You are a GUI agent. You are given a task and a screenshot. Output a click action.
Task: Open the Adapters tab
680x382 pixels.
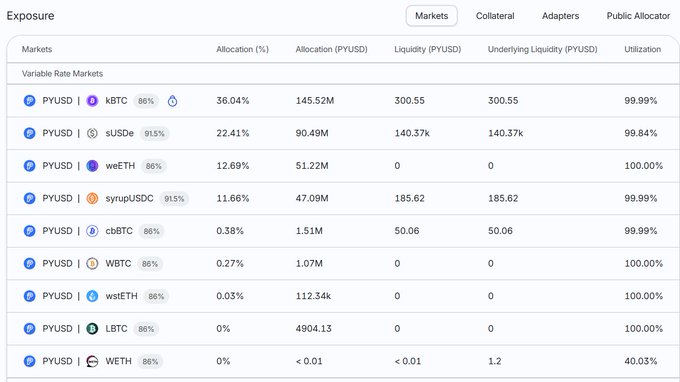(560, 16)
